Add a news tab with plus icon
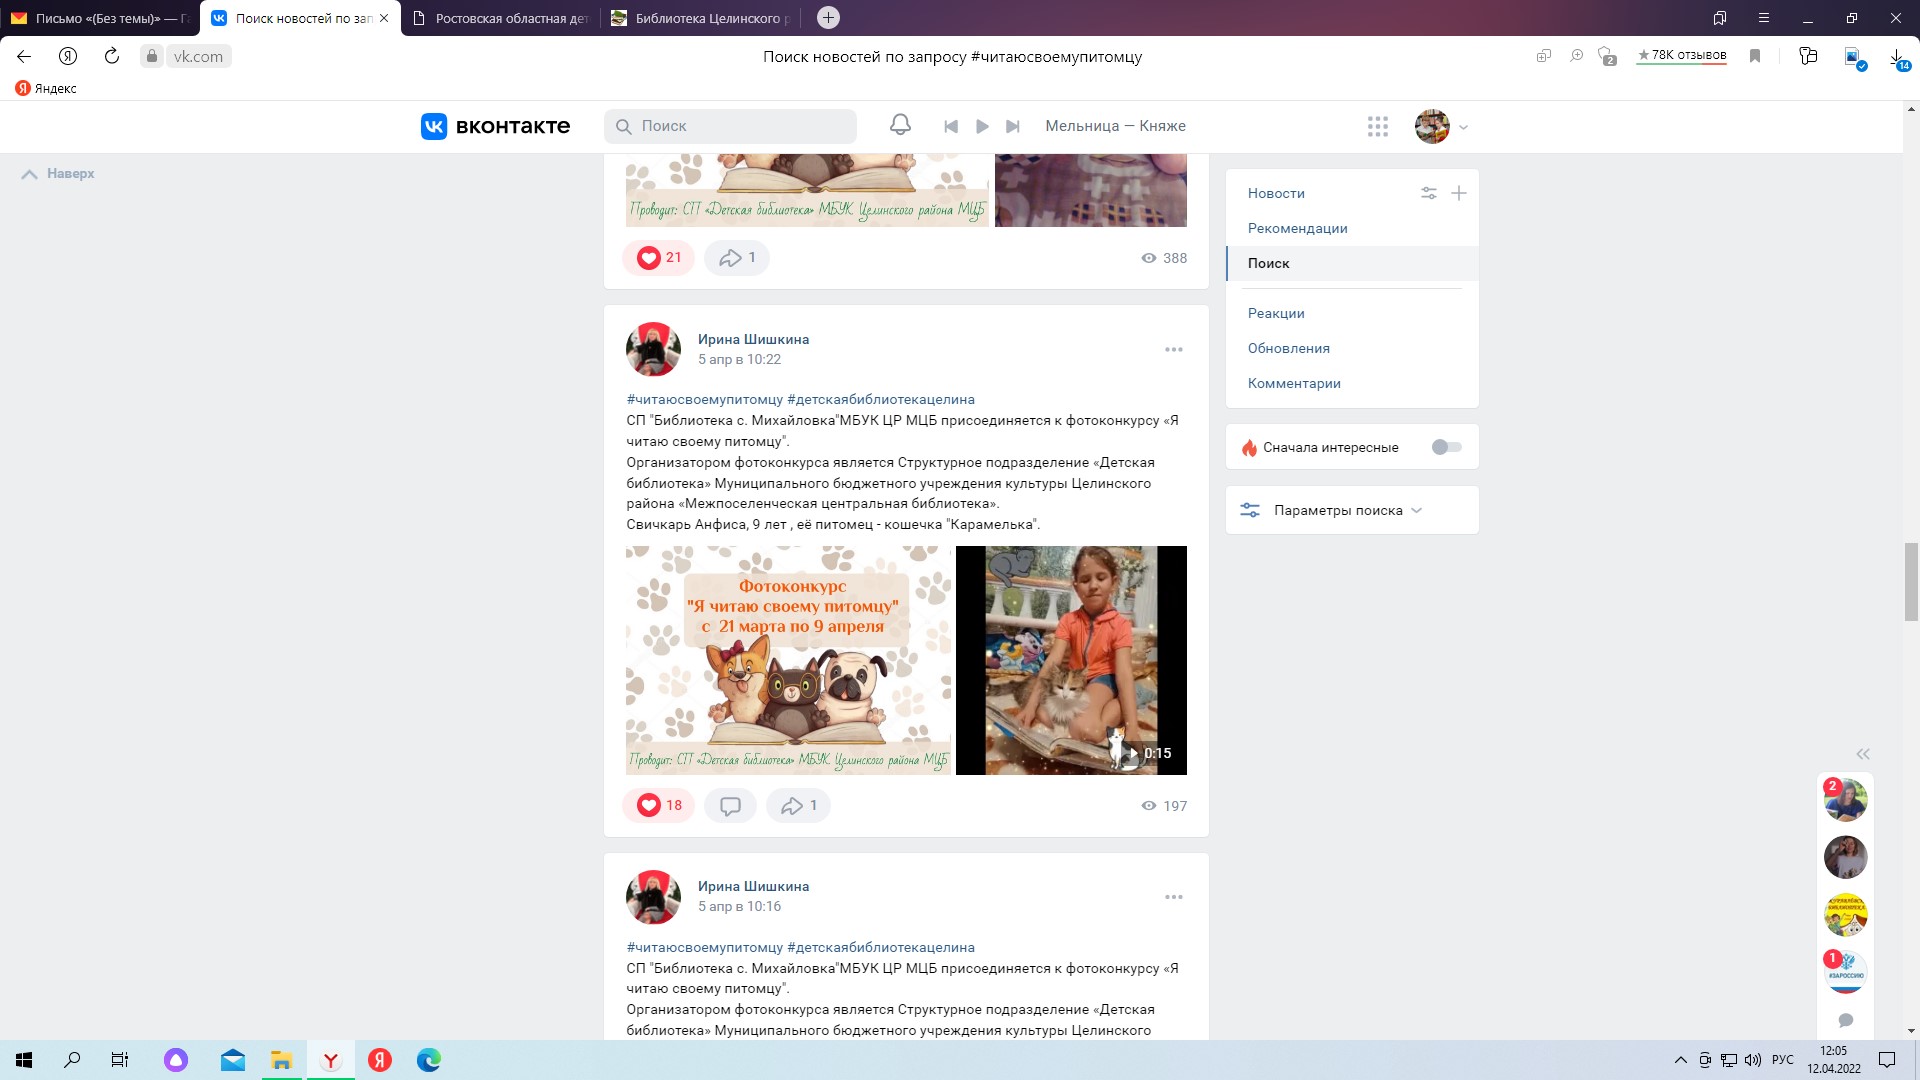The height and width of the screenshot is (1080, 1920). 1459,193
